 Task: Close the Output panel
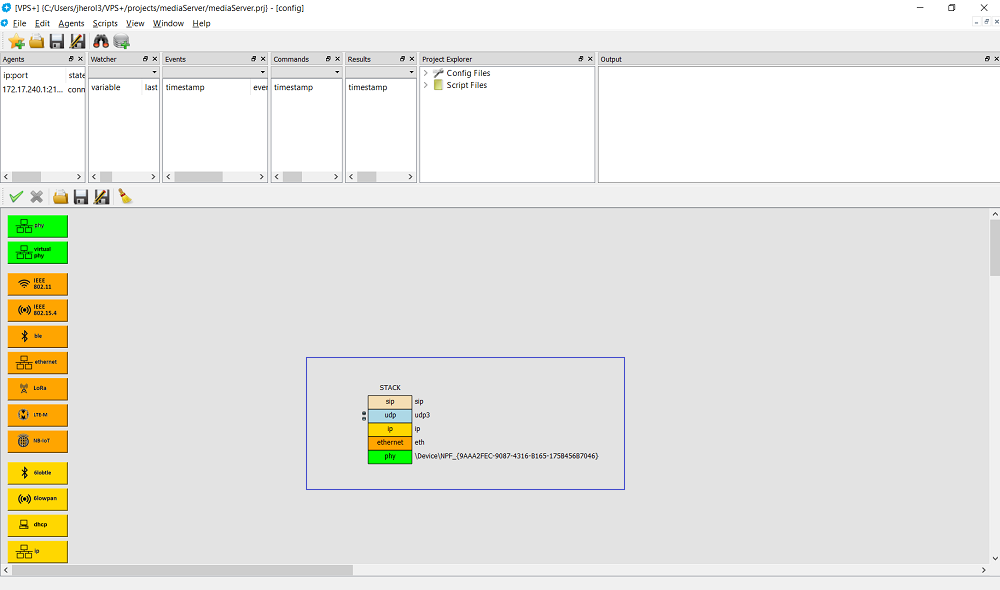995,59
